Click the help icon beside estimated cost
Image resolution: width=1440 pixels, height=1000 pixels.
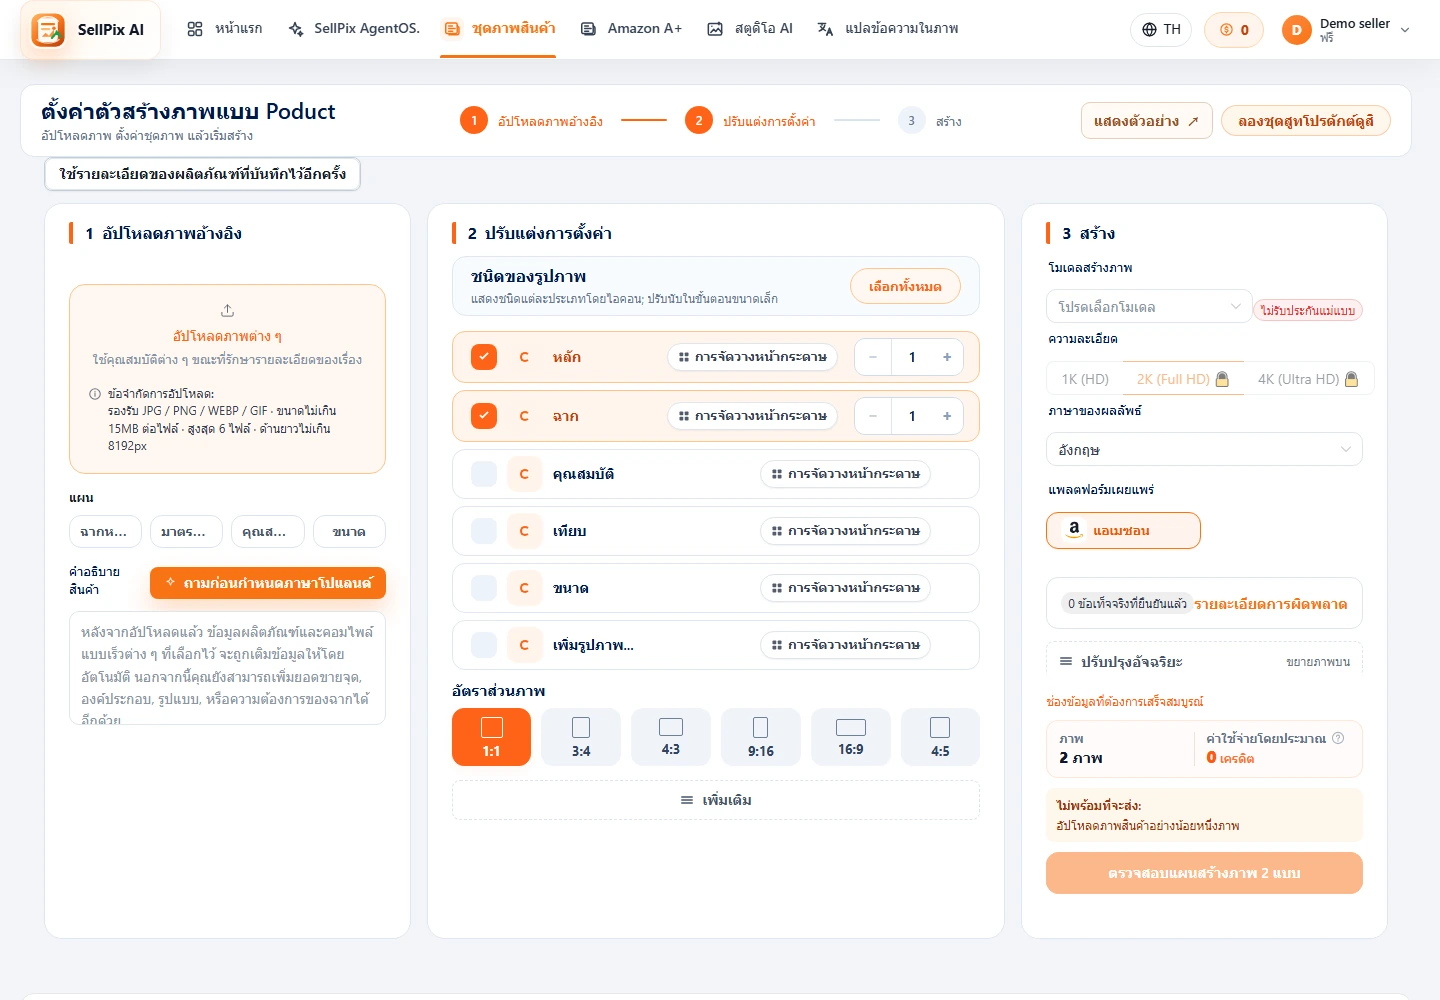[1338, 738]
